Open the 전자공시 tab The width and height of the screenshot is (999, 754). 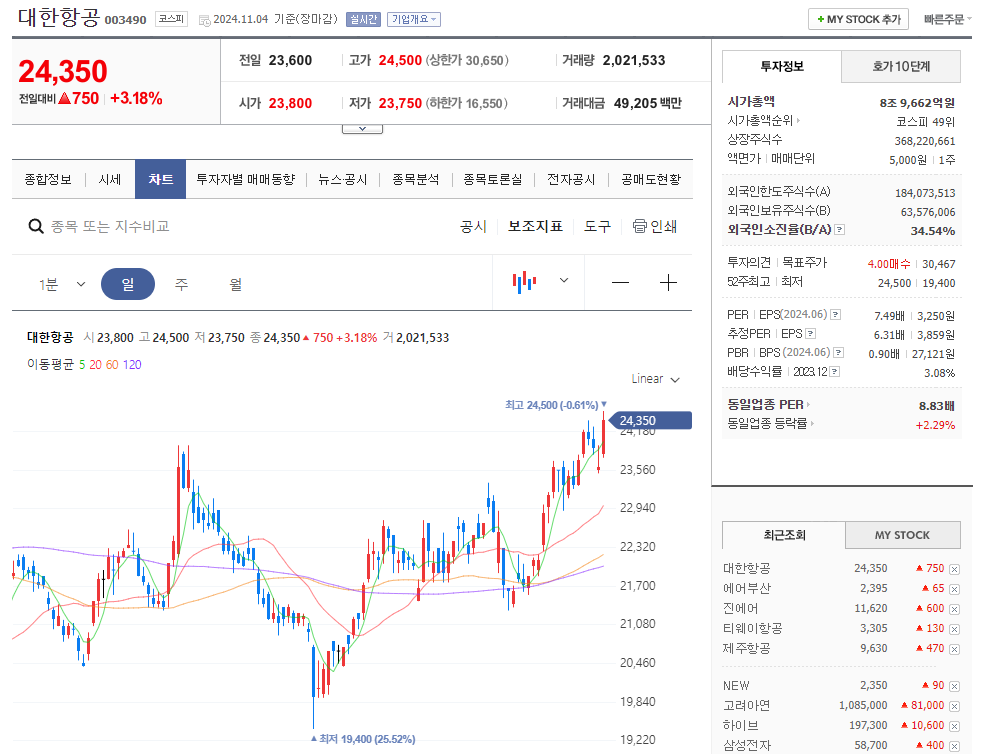[x=571, y=180]
